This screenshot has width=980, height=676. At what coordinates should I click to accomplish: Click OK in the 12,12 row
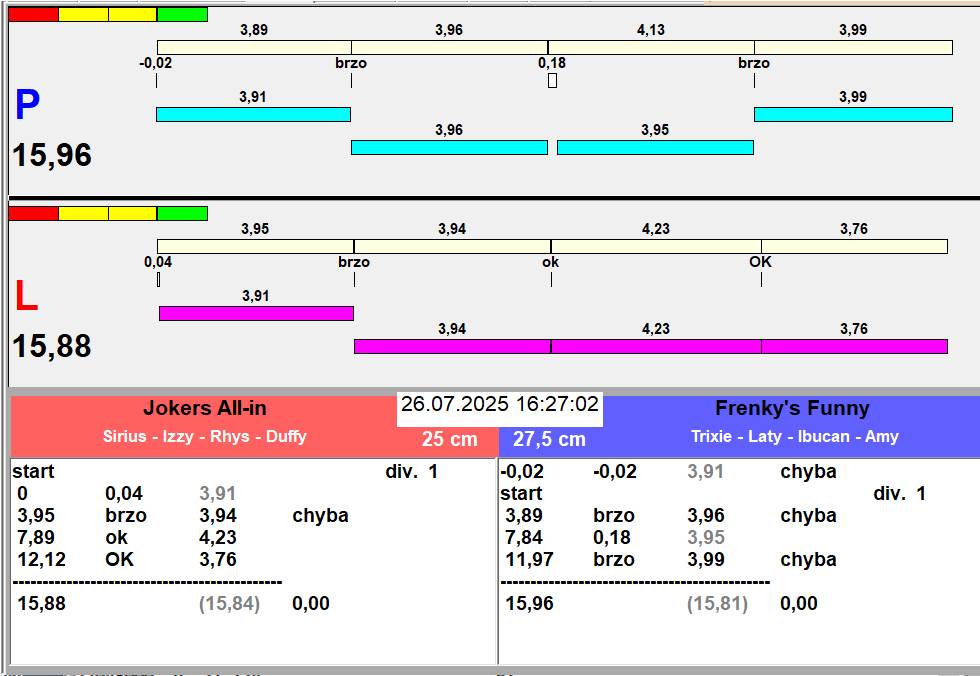click(119, 559)
